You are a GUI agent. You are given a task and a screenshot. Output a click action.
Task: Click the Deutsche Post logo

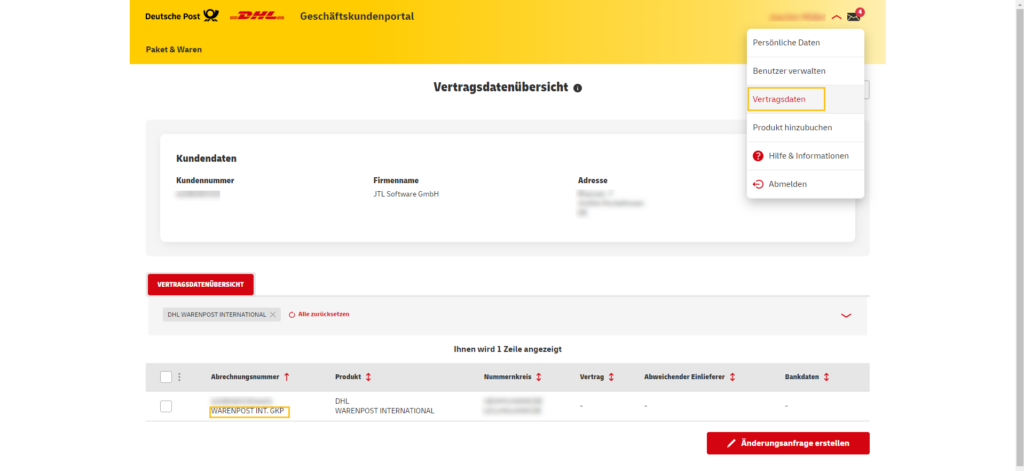coord(182,16)
